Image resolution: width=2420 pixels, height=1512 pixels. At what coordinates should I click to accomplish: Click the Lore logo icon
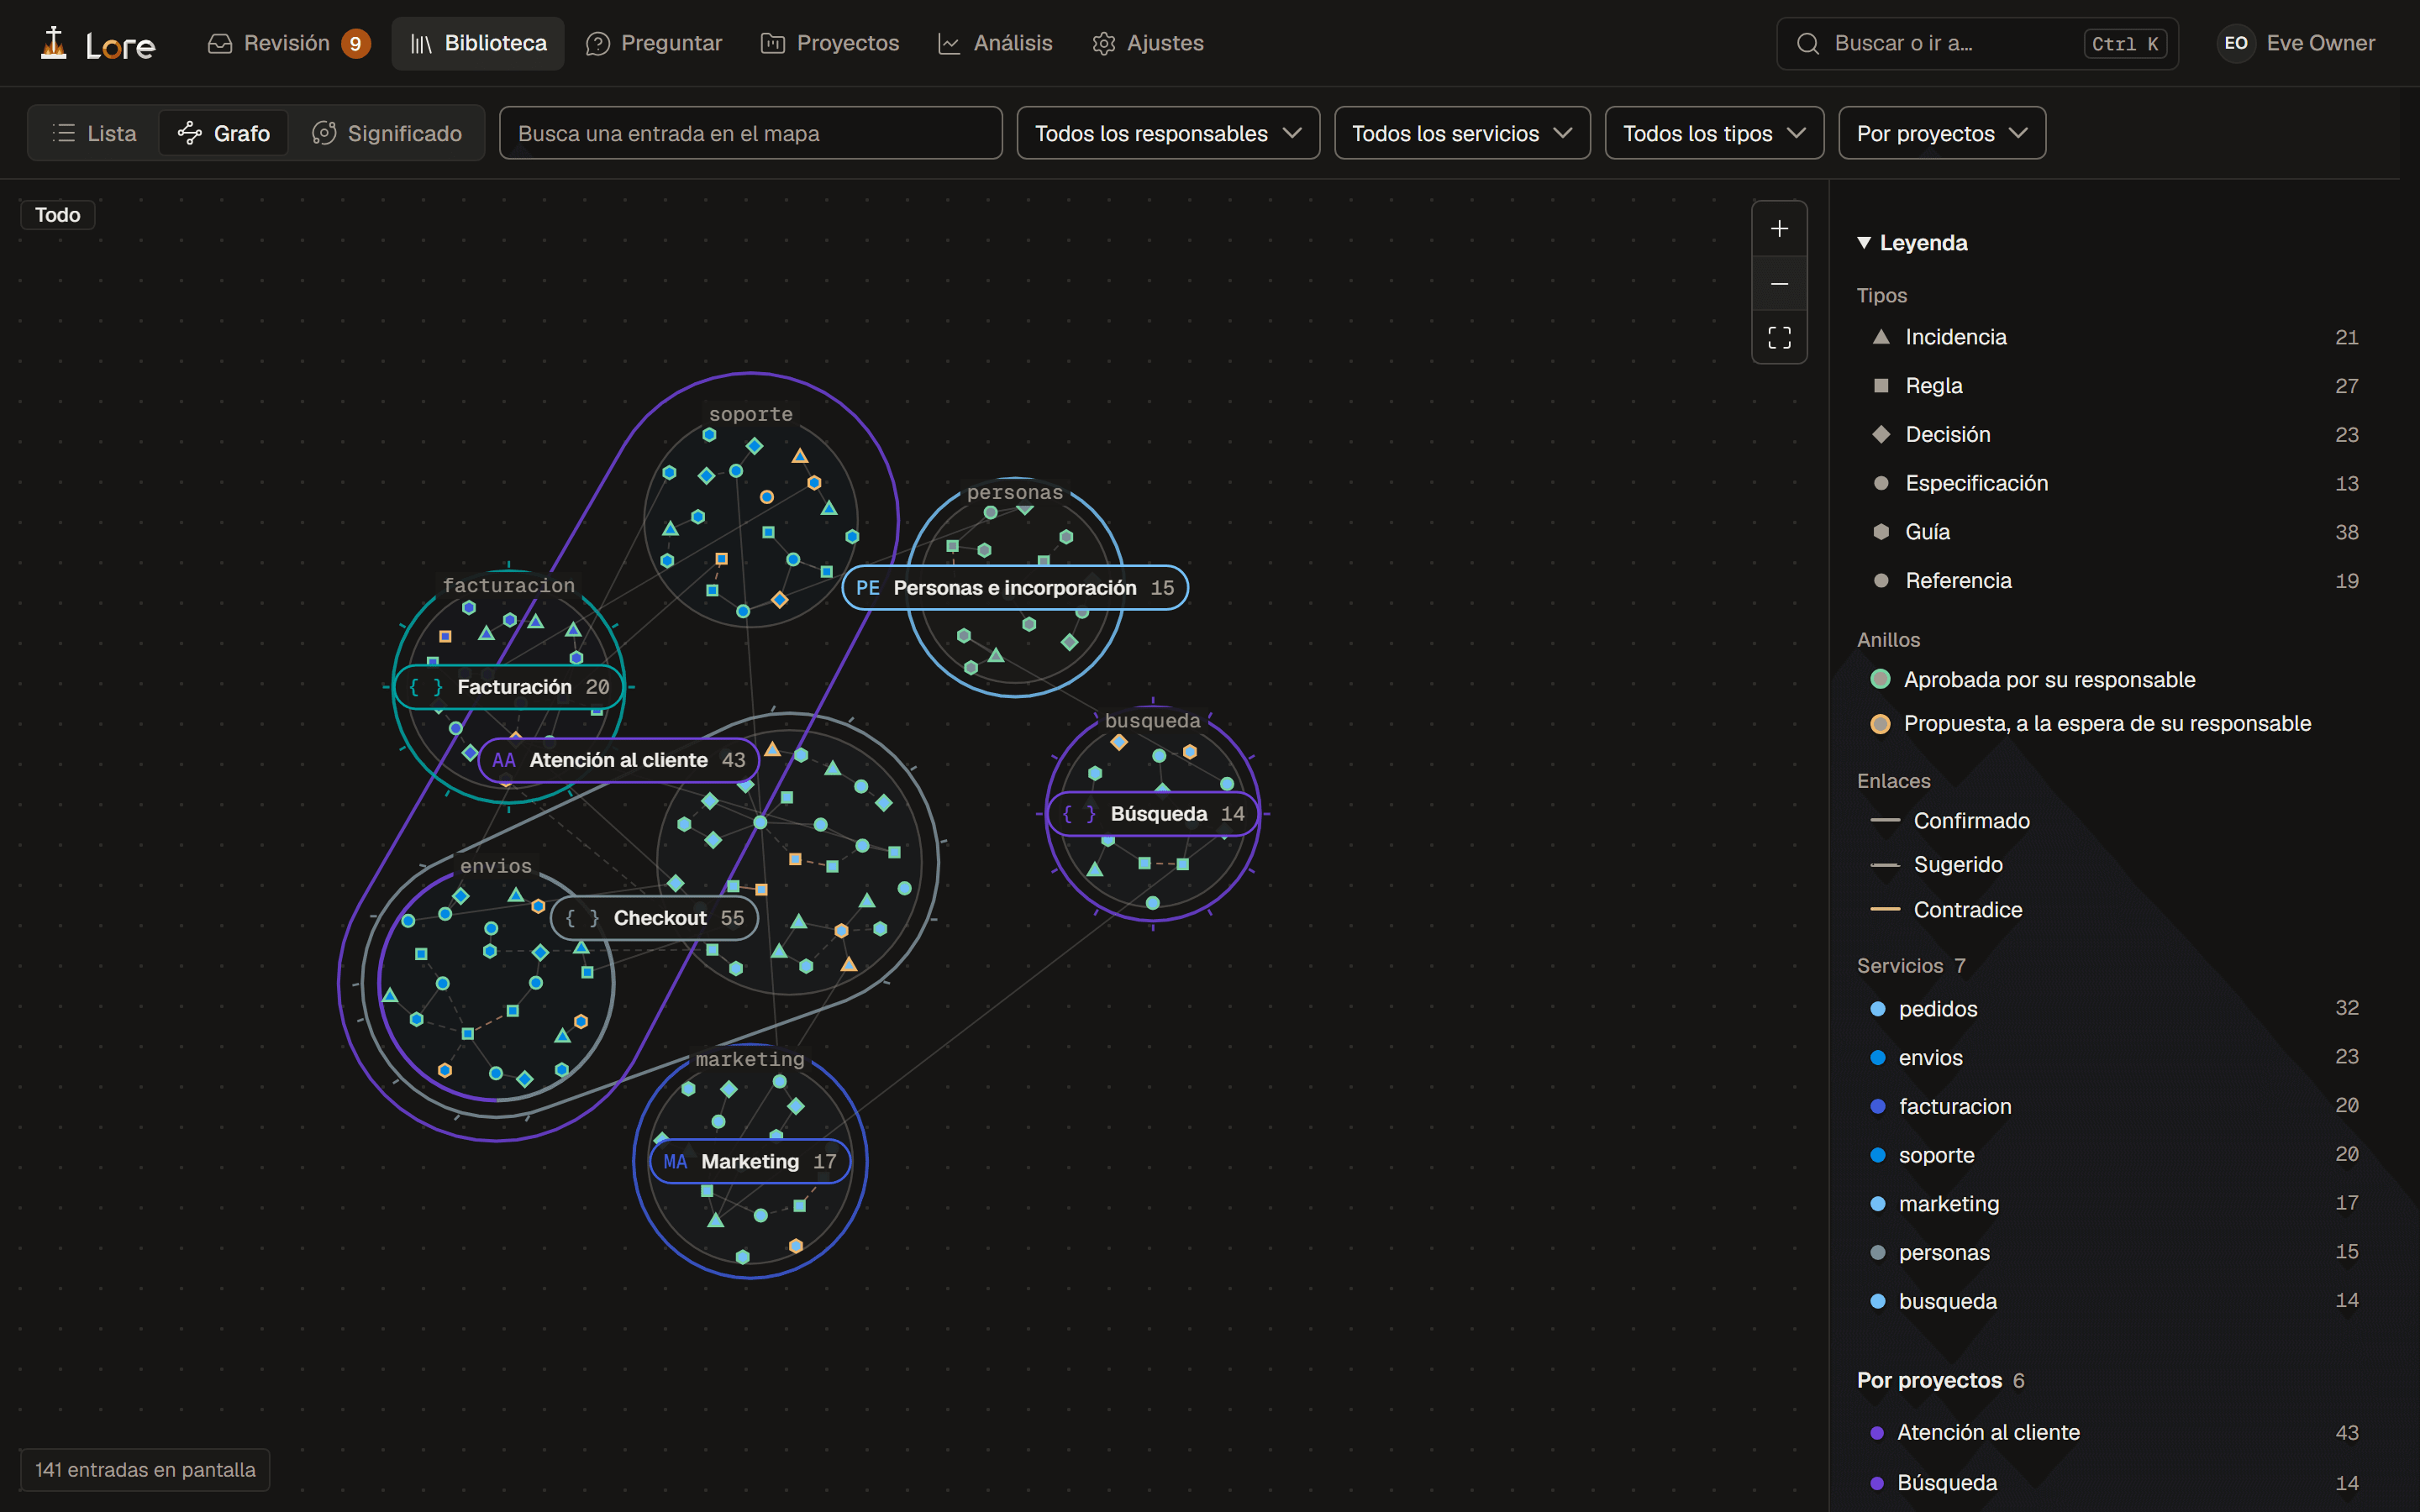tap(54, 43)
